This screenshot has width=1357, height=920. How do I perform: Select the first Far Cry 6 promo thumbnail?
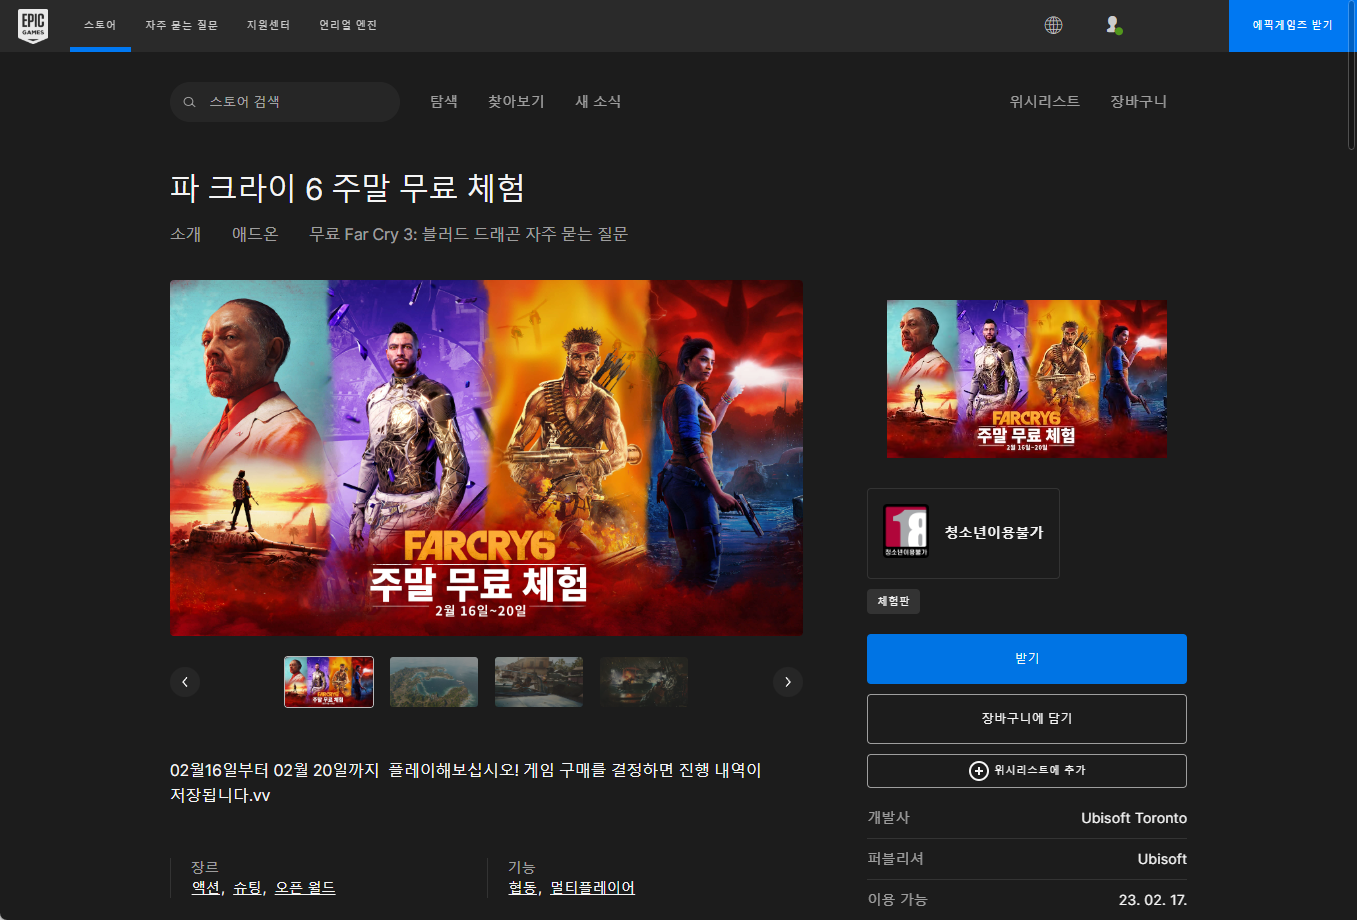[x=329, y=682]
